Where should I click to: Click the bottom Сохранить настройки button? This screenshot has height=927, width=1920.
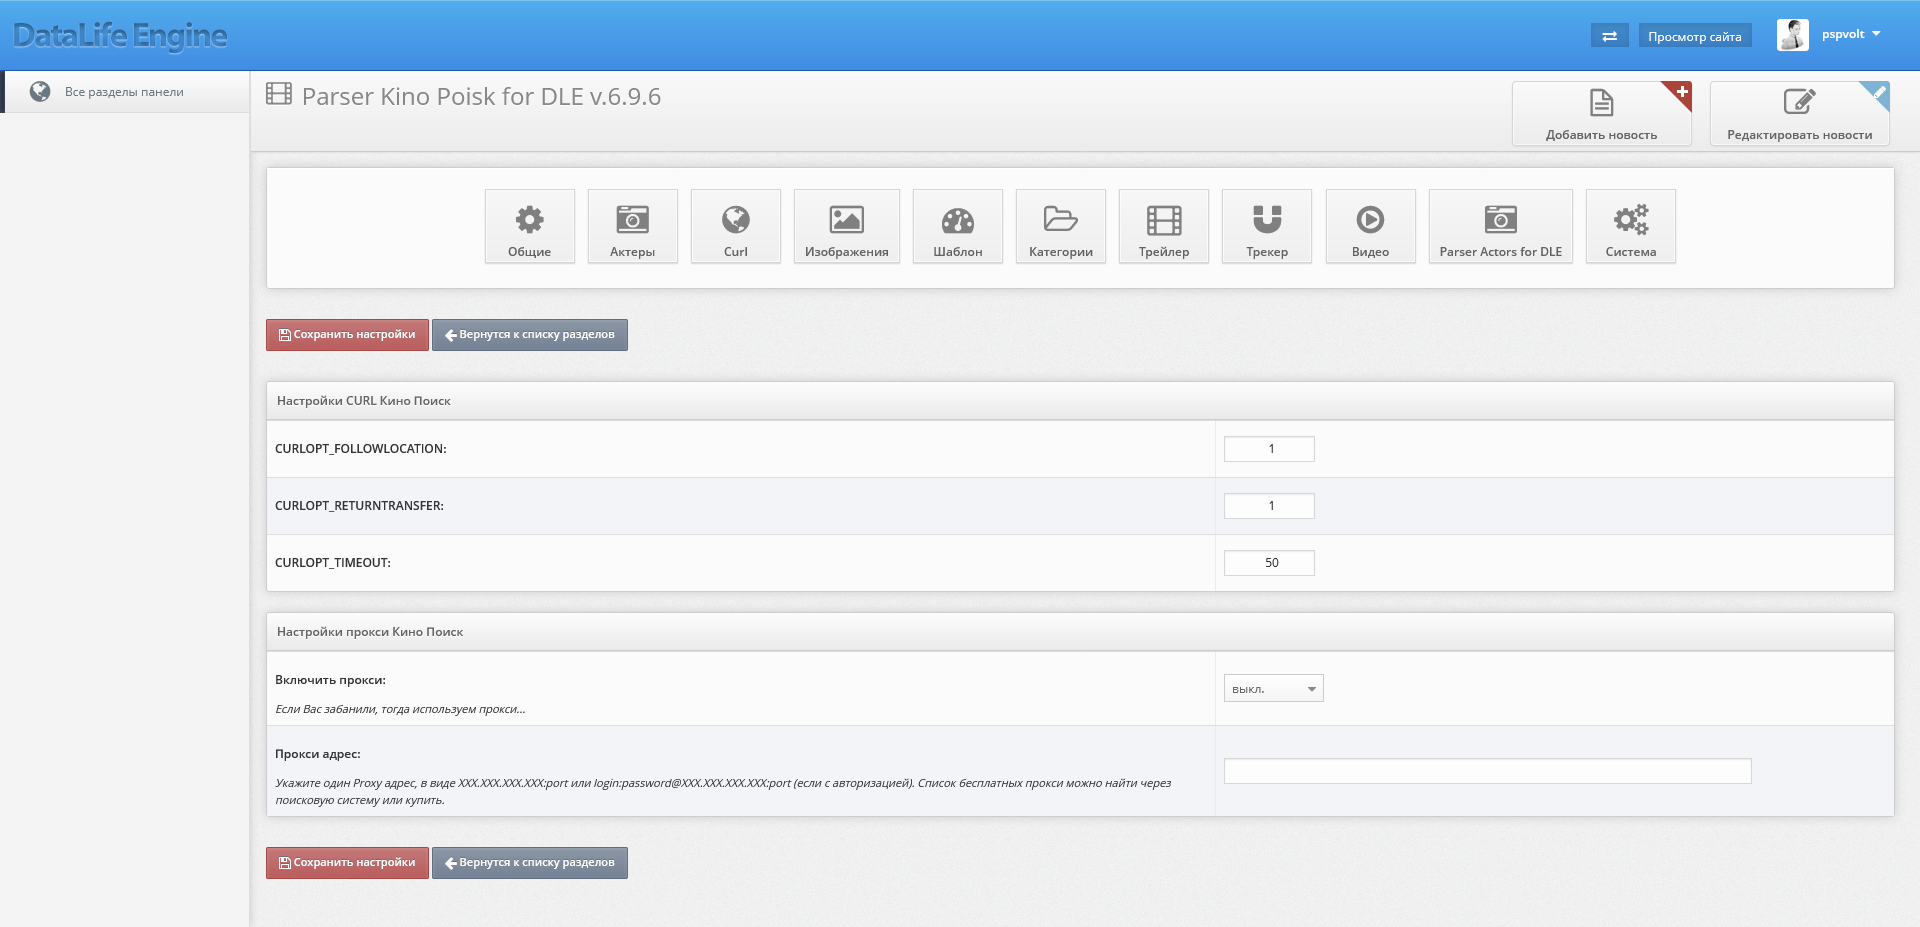[347, 863]
